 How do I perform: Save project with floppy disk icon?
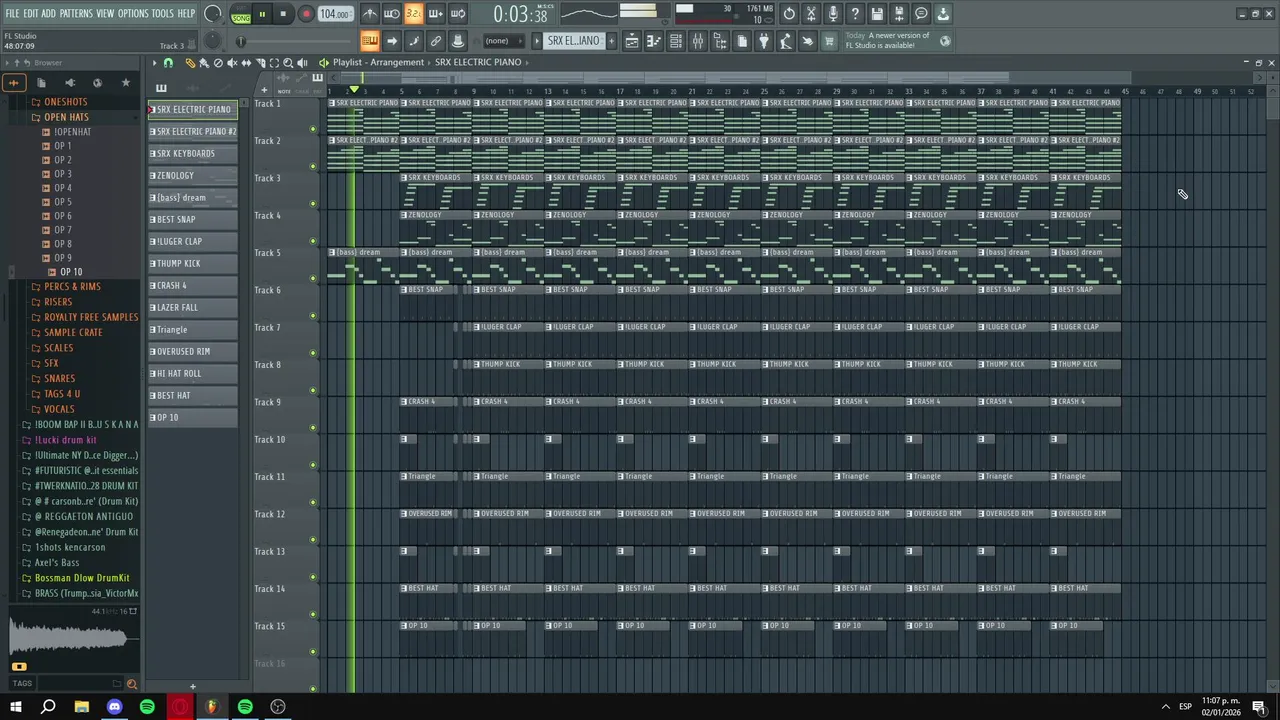coord(877,14)
